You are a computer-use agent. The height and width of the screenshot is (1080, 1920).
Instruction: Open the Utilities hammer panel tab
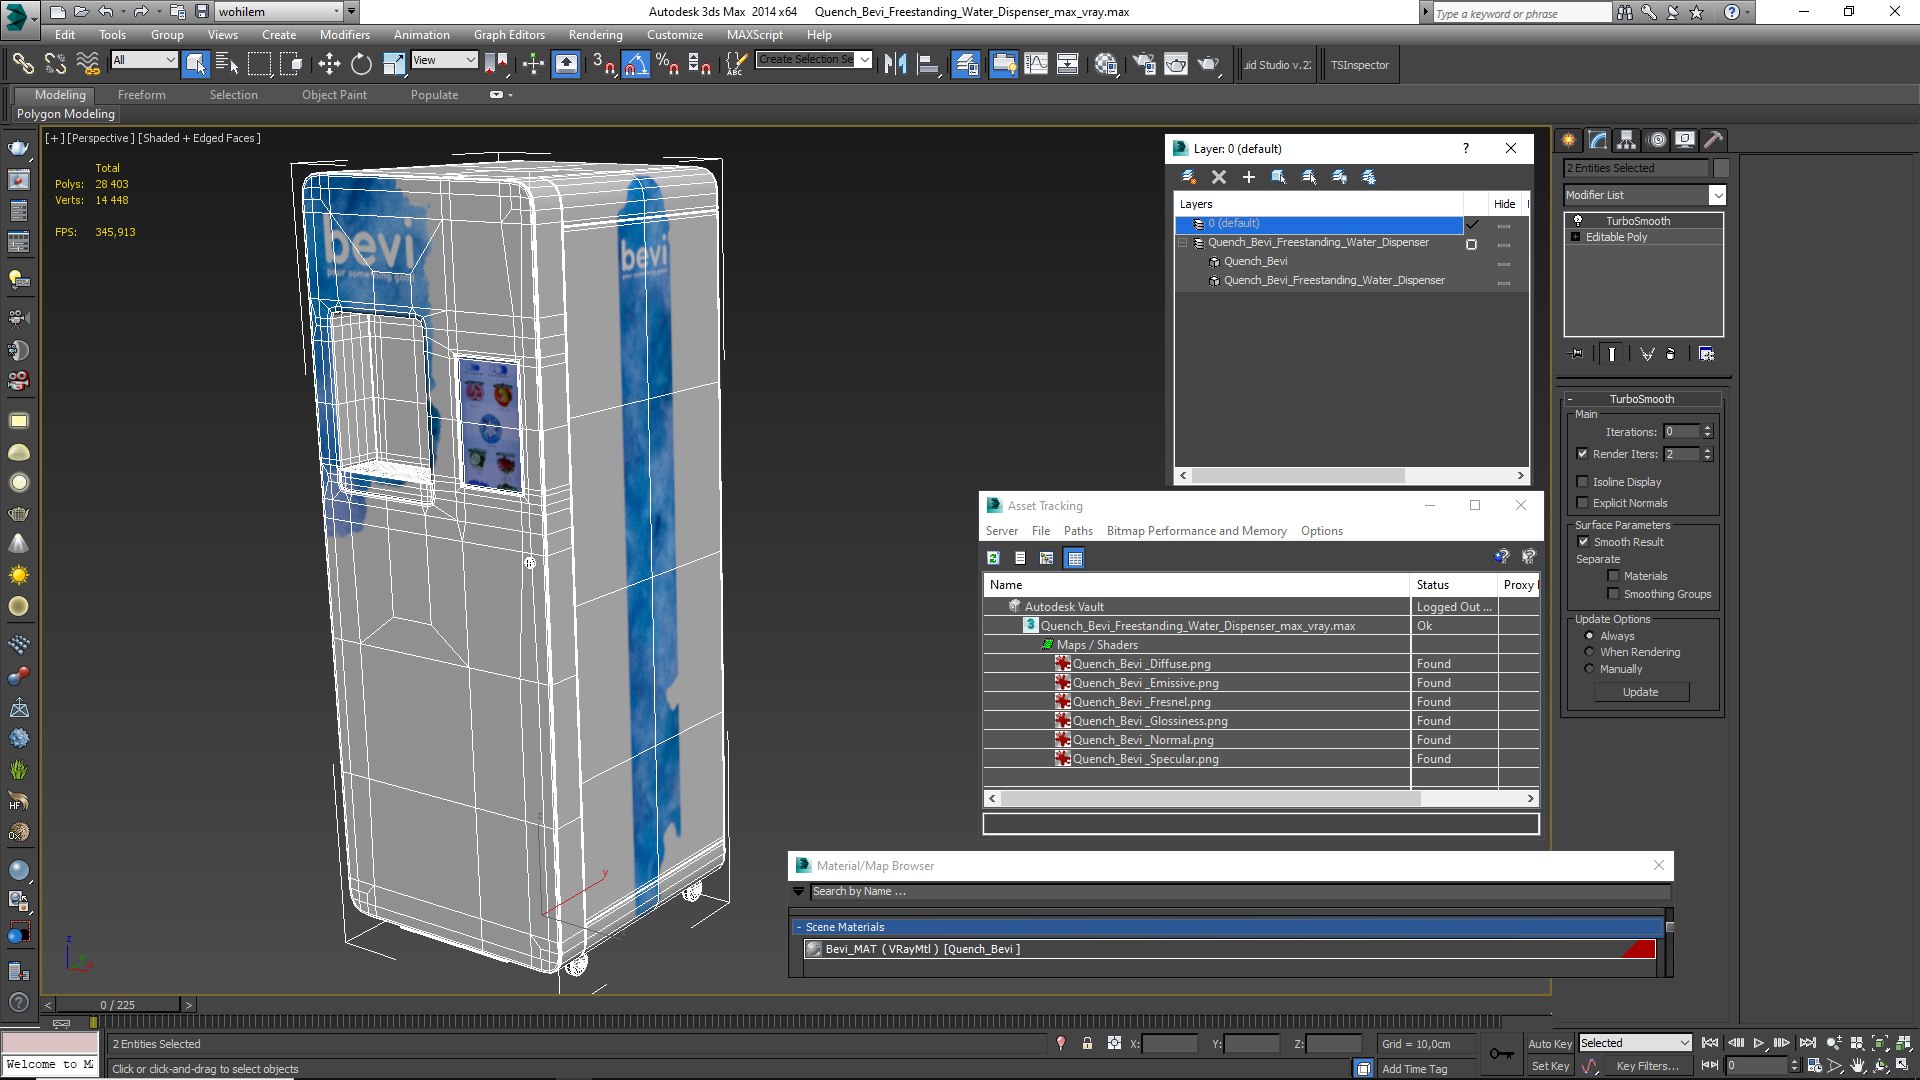(1714, 140)
